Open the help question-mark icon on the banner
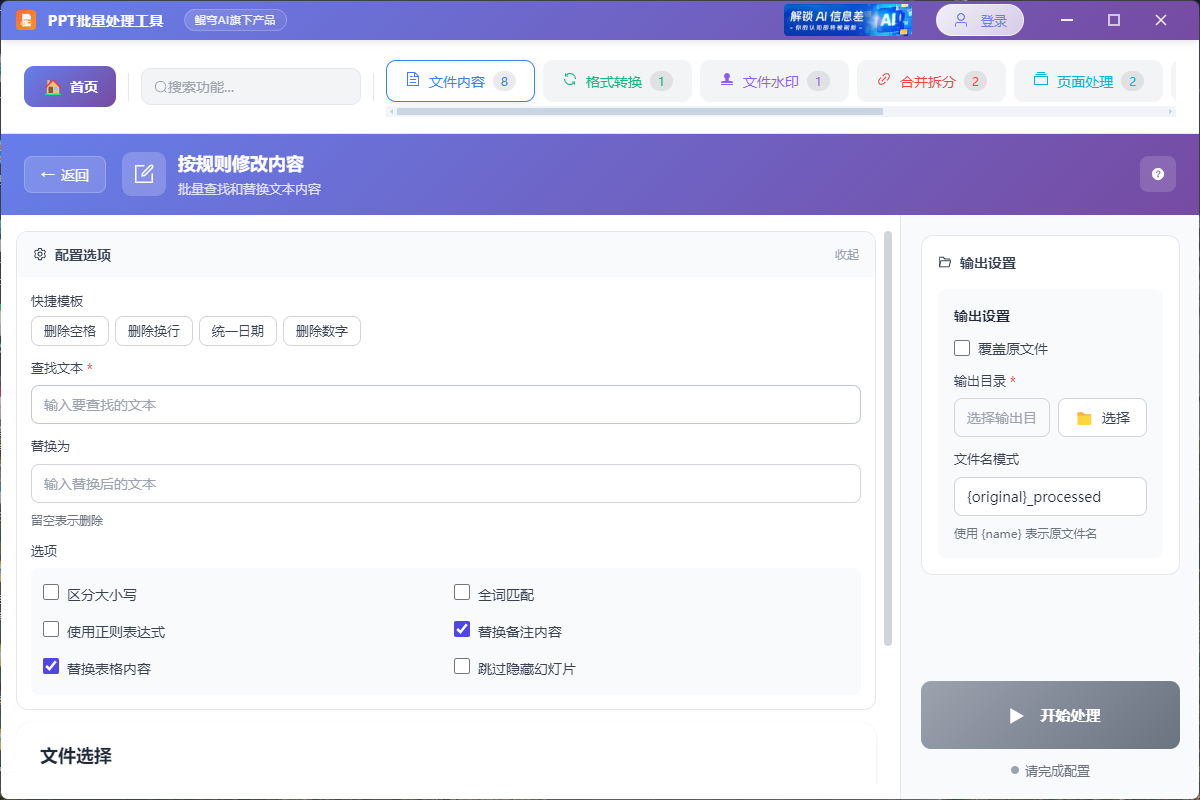Viewport: 1200px width, 800px height. coord(1158,174)
